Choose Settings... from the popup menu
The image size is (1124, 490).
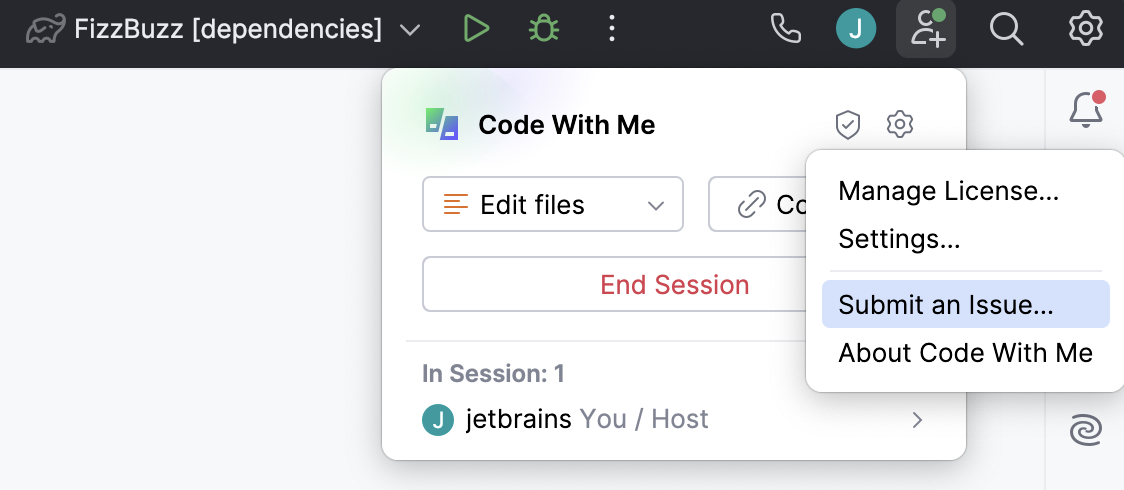(x=899, y=239)
